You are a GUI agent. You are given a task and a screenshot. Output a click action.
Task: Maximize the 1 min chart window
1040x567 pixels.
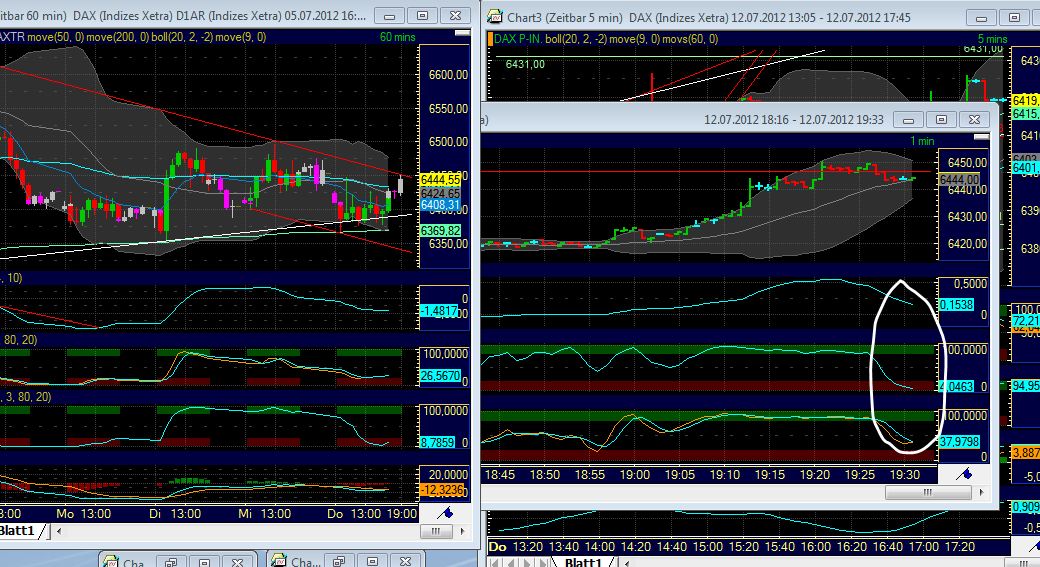[x=941, y=119]
